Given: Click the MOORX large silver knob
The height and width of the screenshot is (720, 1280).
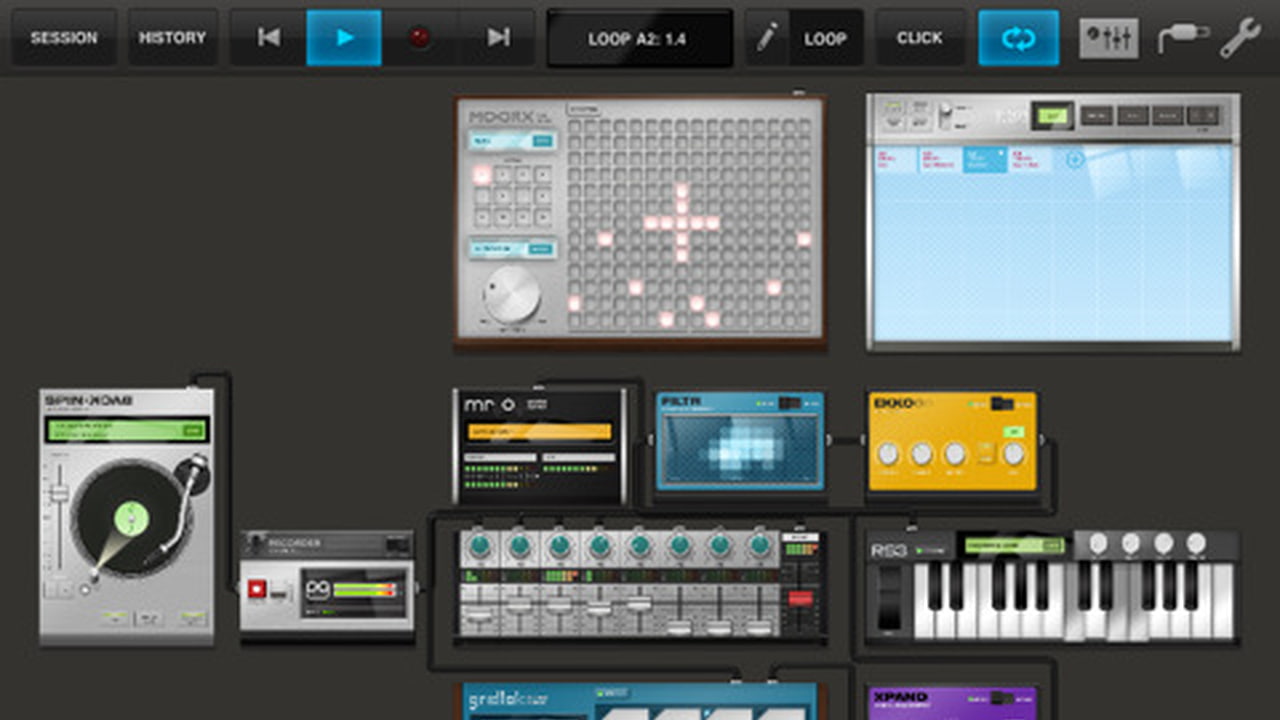Looking at the screenshot, I should click(512, 294).
